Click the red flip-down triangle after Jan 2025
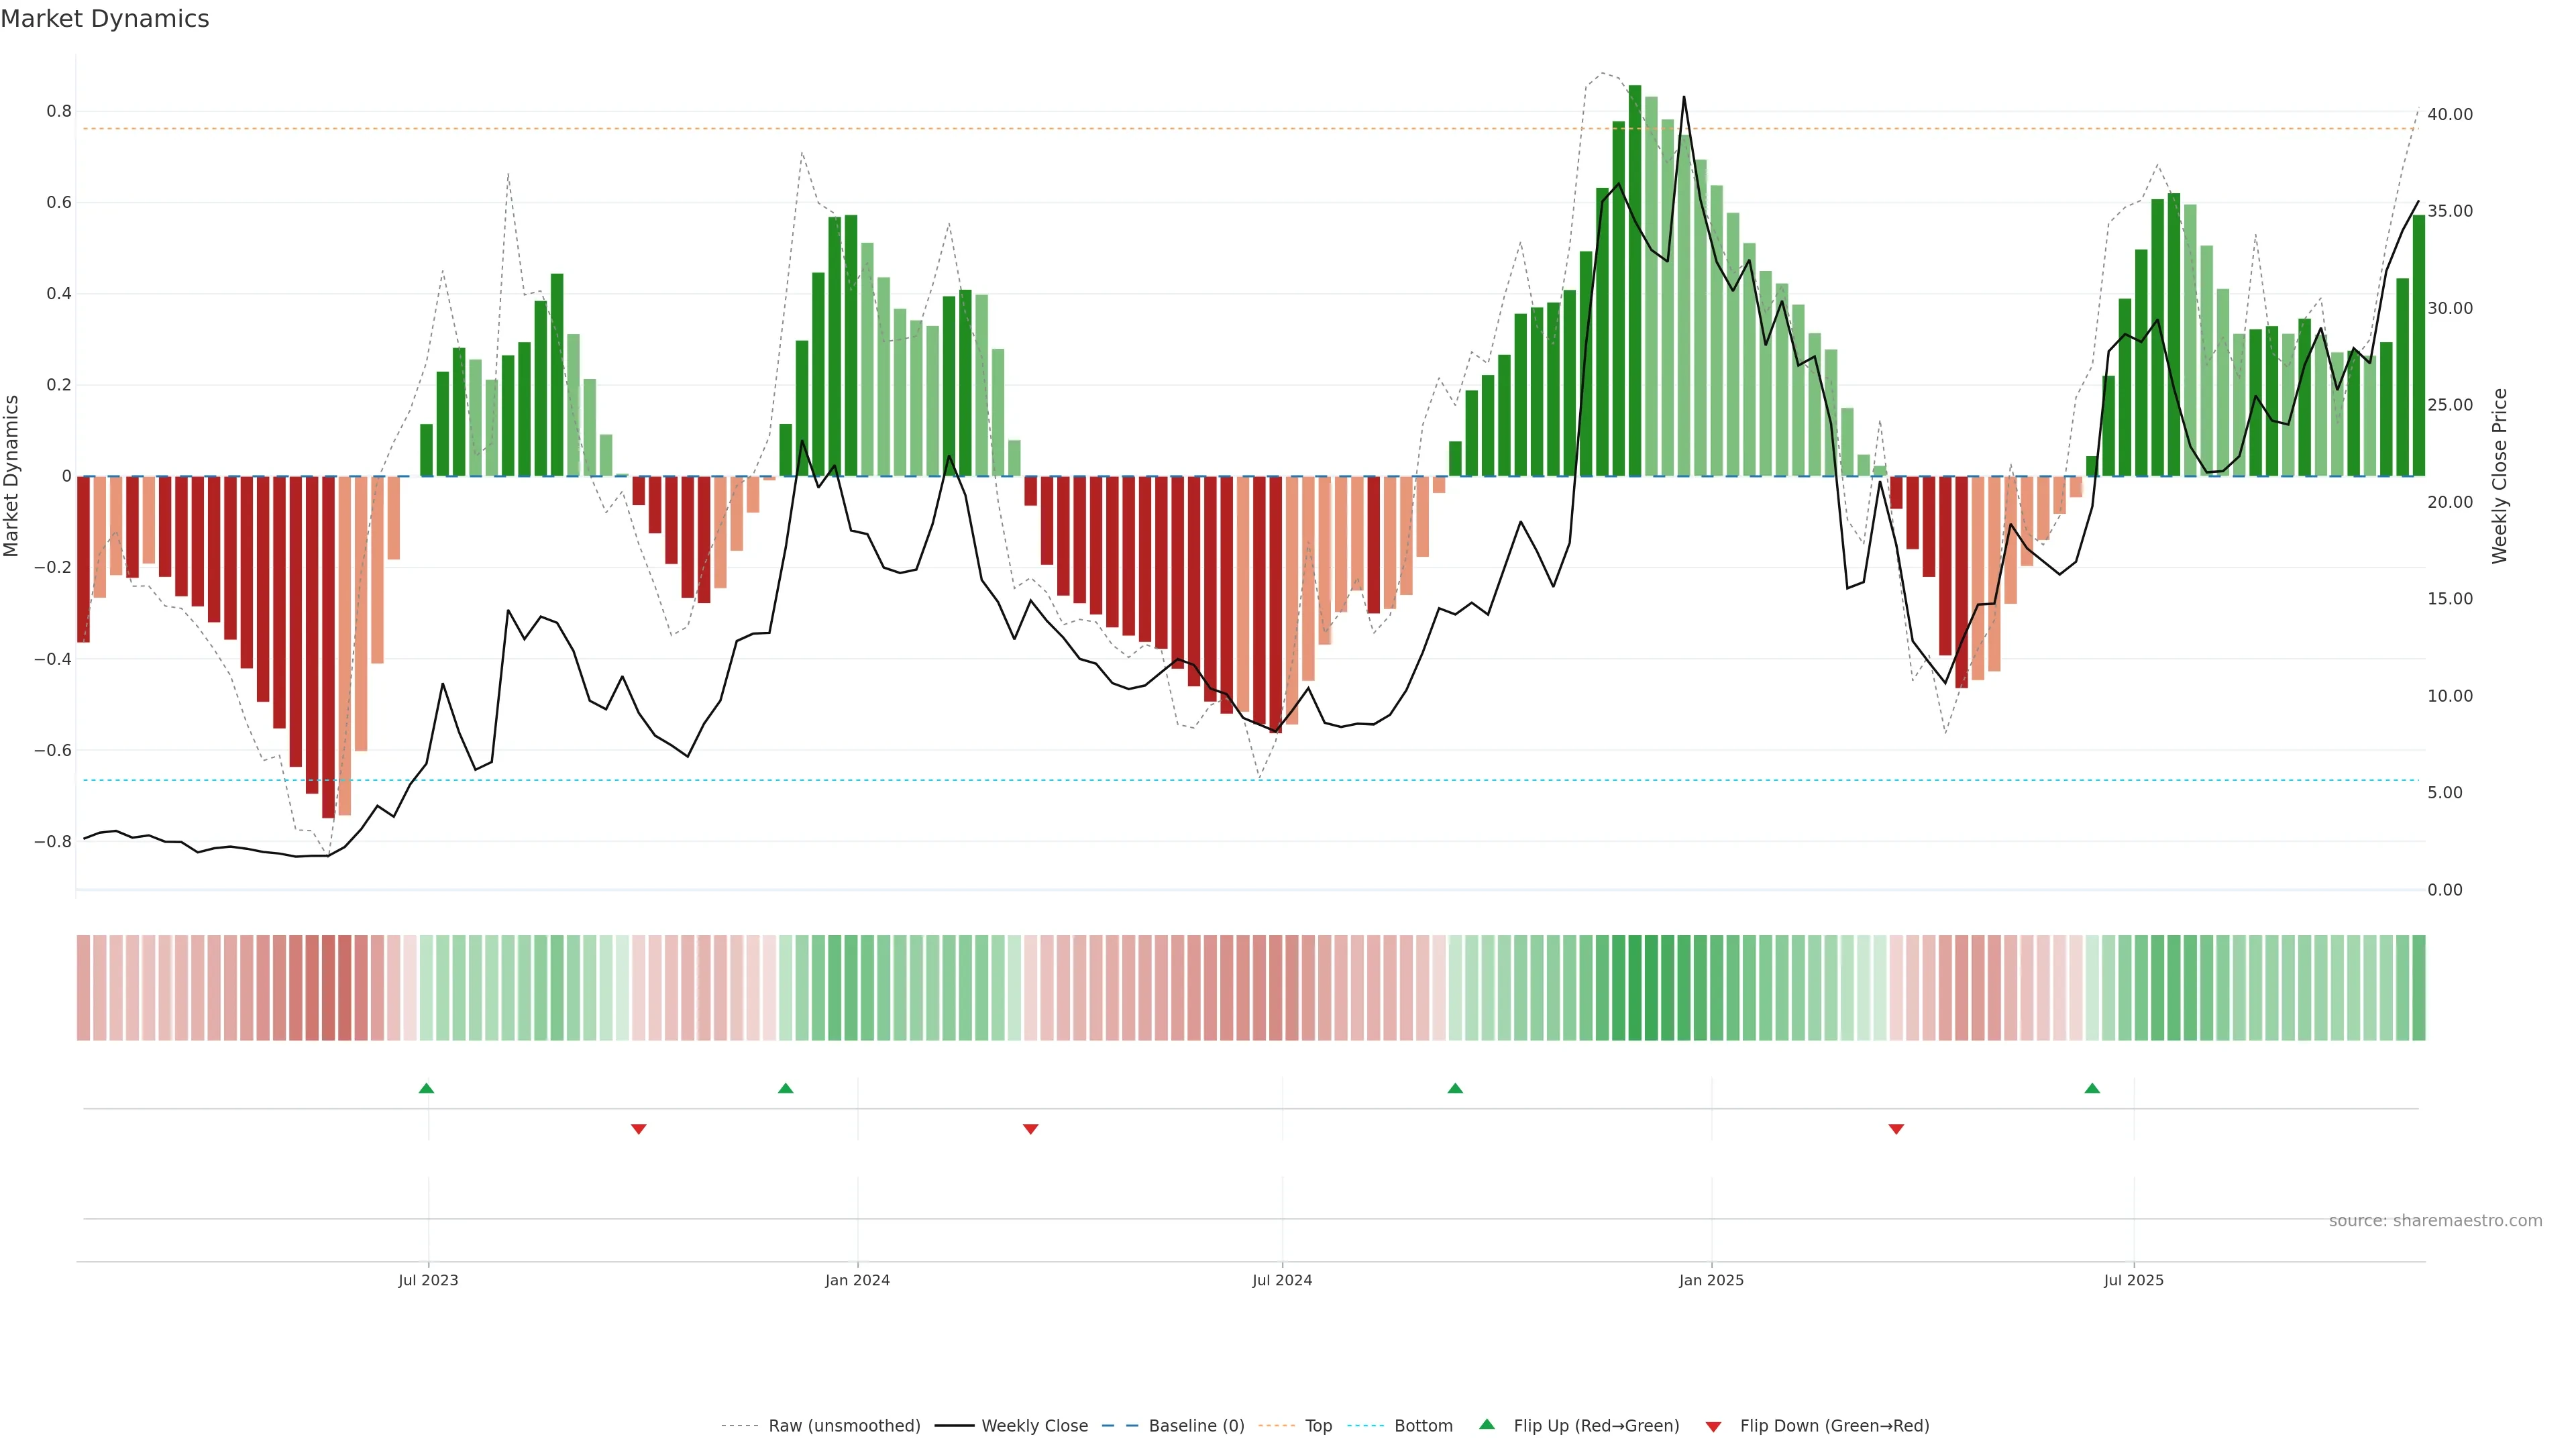The image size is (2576, 1449). (1896, 1129)
